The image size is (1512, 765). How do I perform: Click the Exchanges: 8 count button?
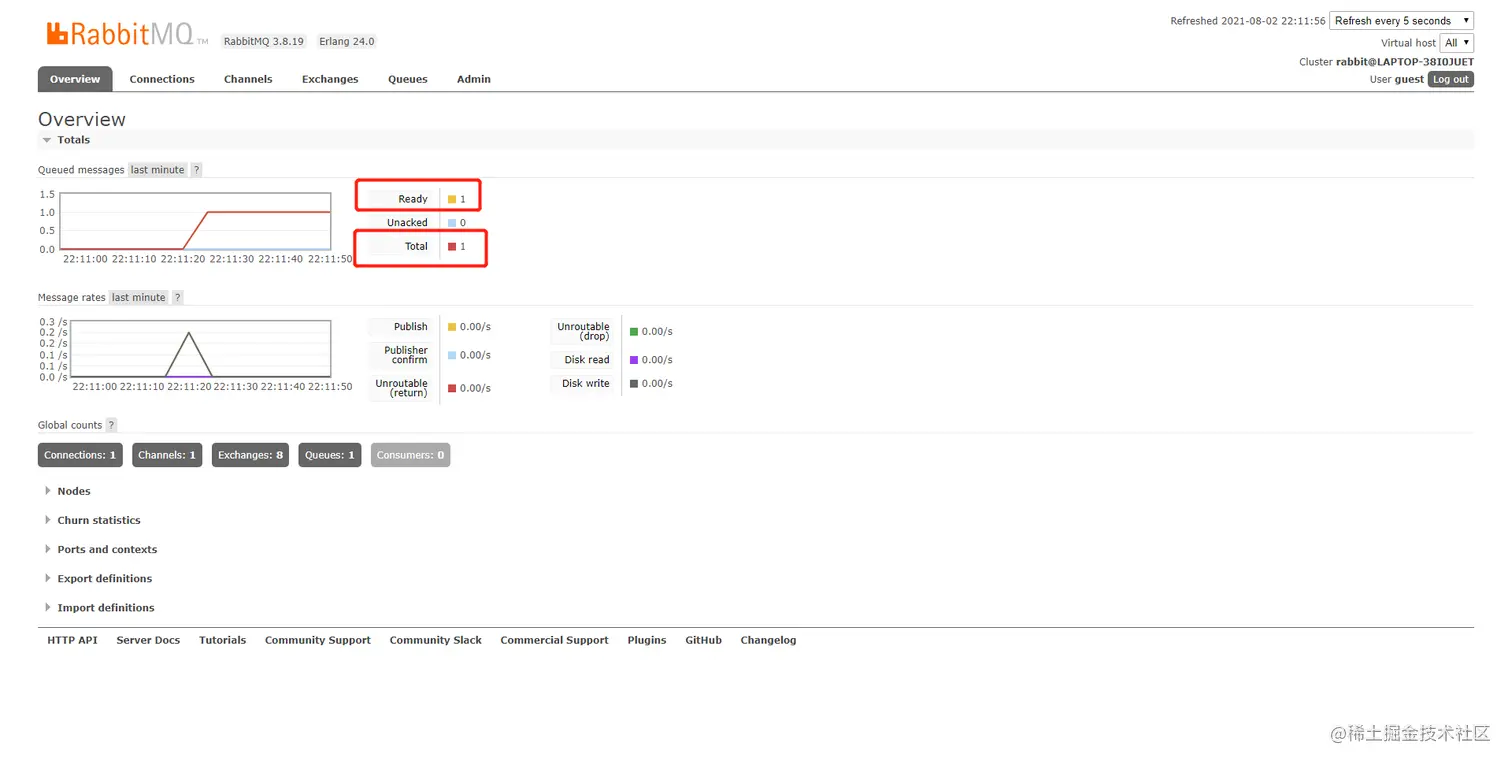tap(251, 455)
